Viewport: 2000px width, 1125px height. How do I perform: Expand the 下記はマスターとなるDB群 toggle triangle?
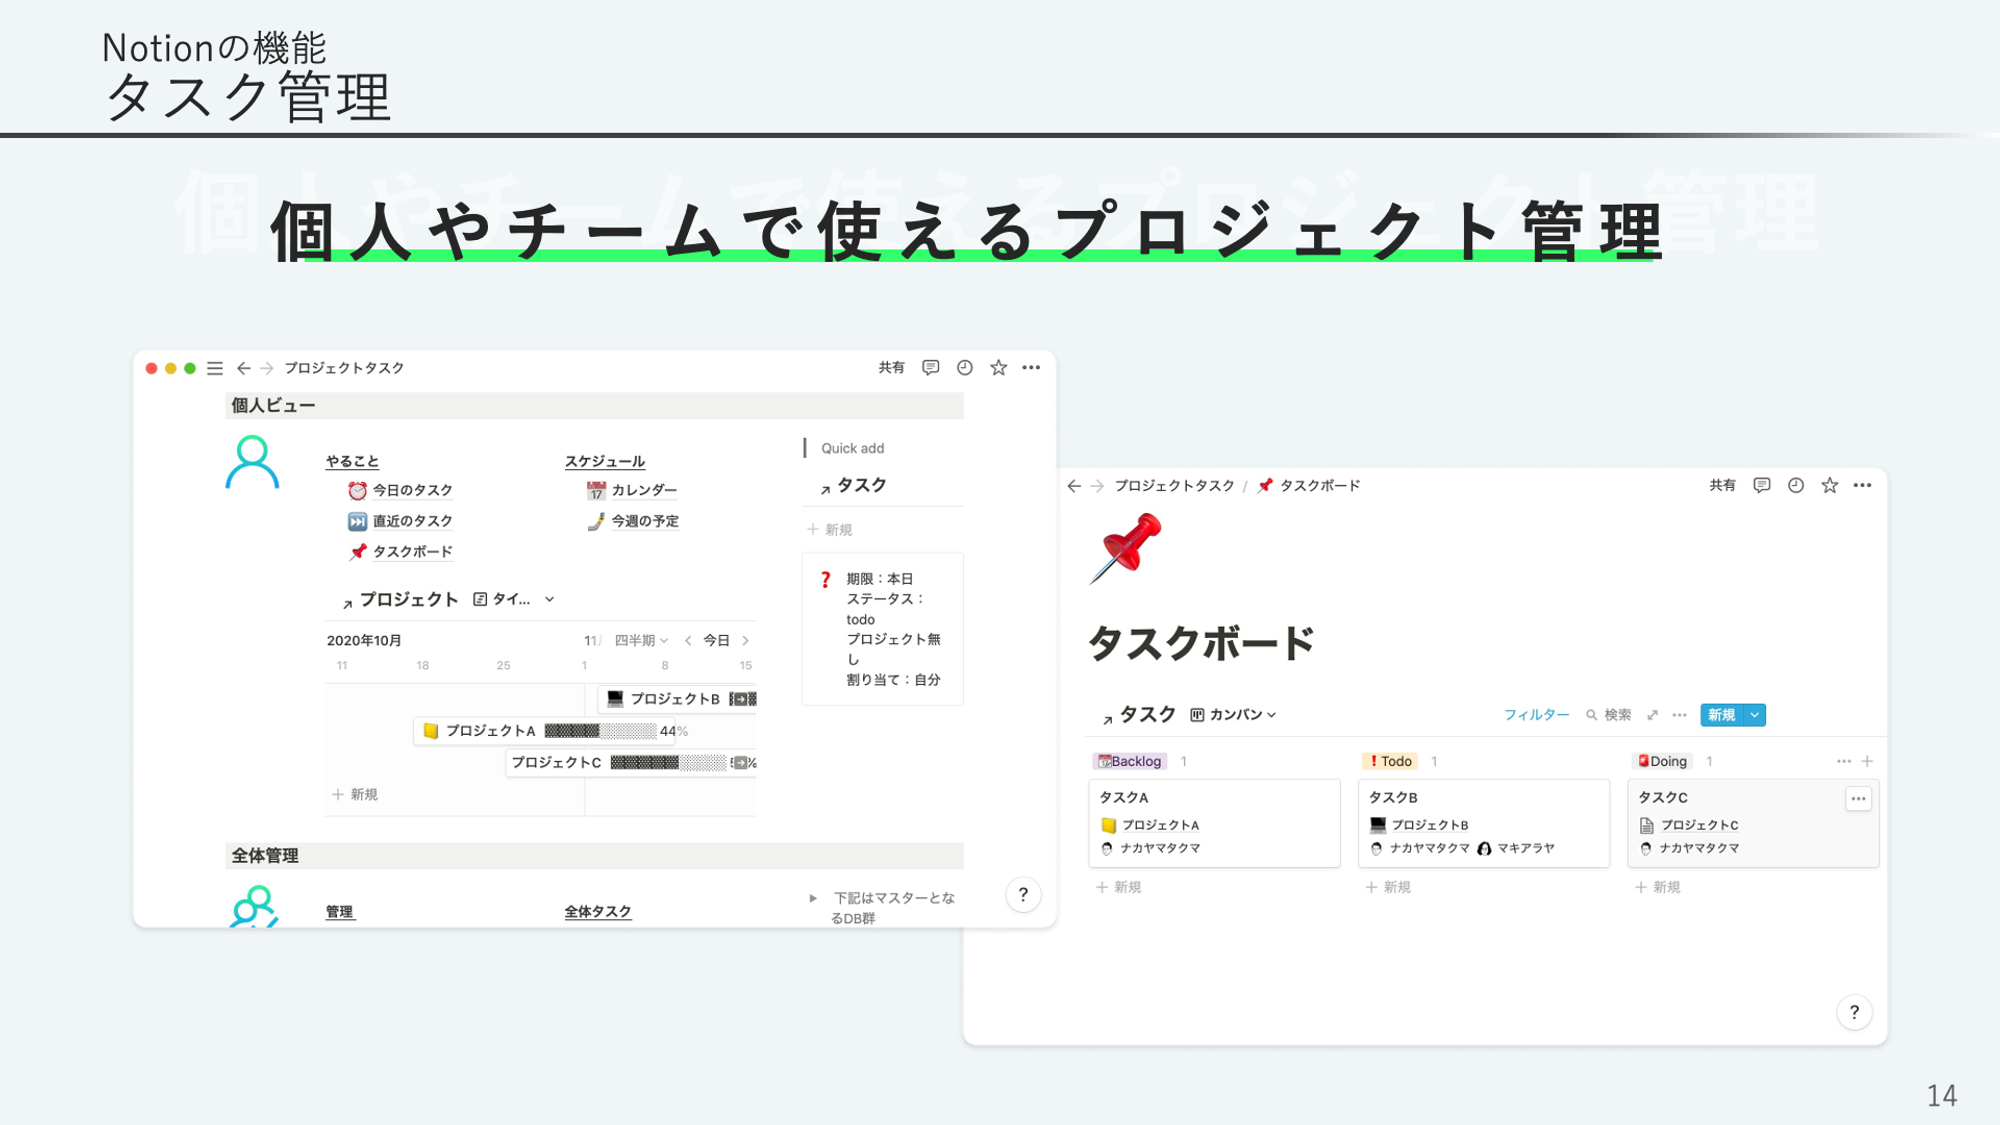(x=813, y=898)
